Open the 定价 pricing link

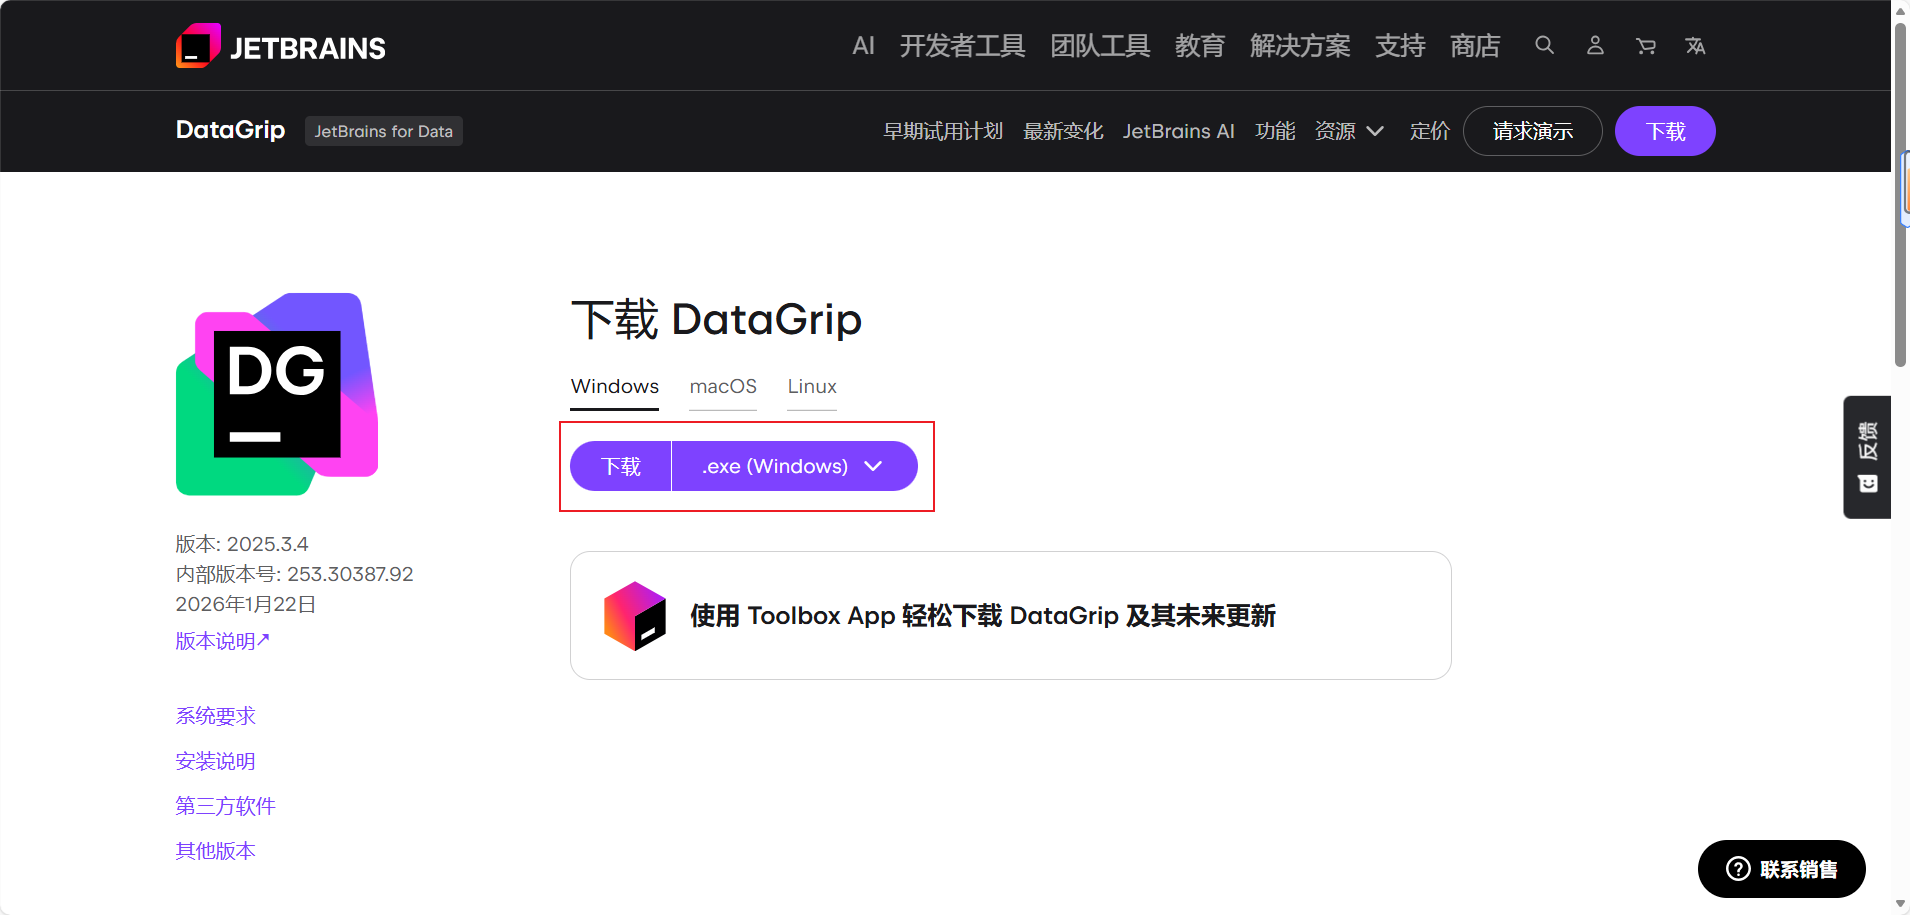click(1430, 131)
